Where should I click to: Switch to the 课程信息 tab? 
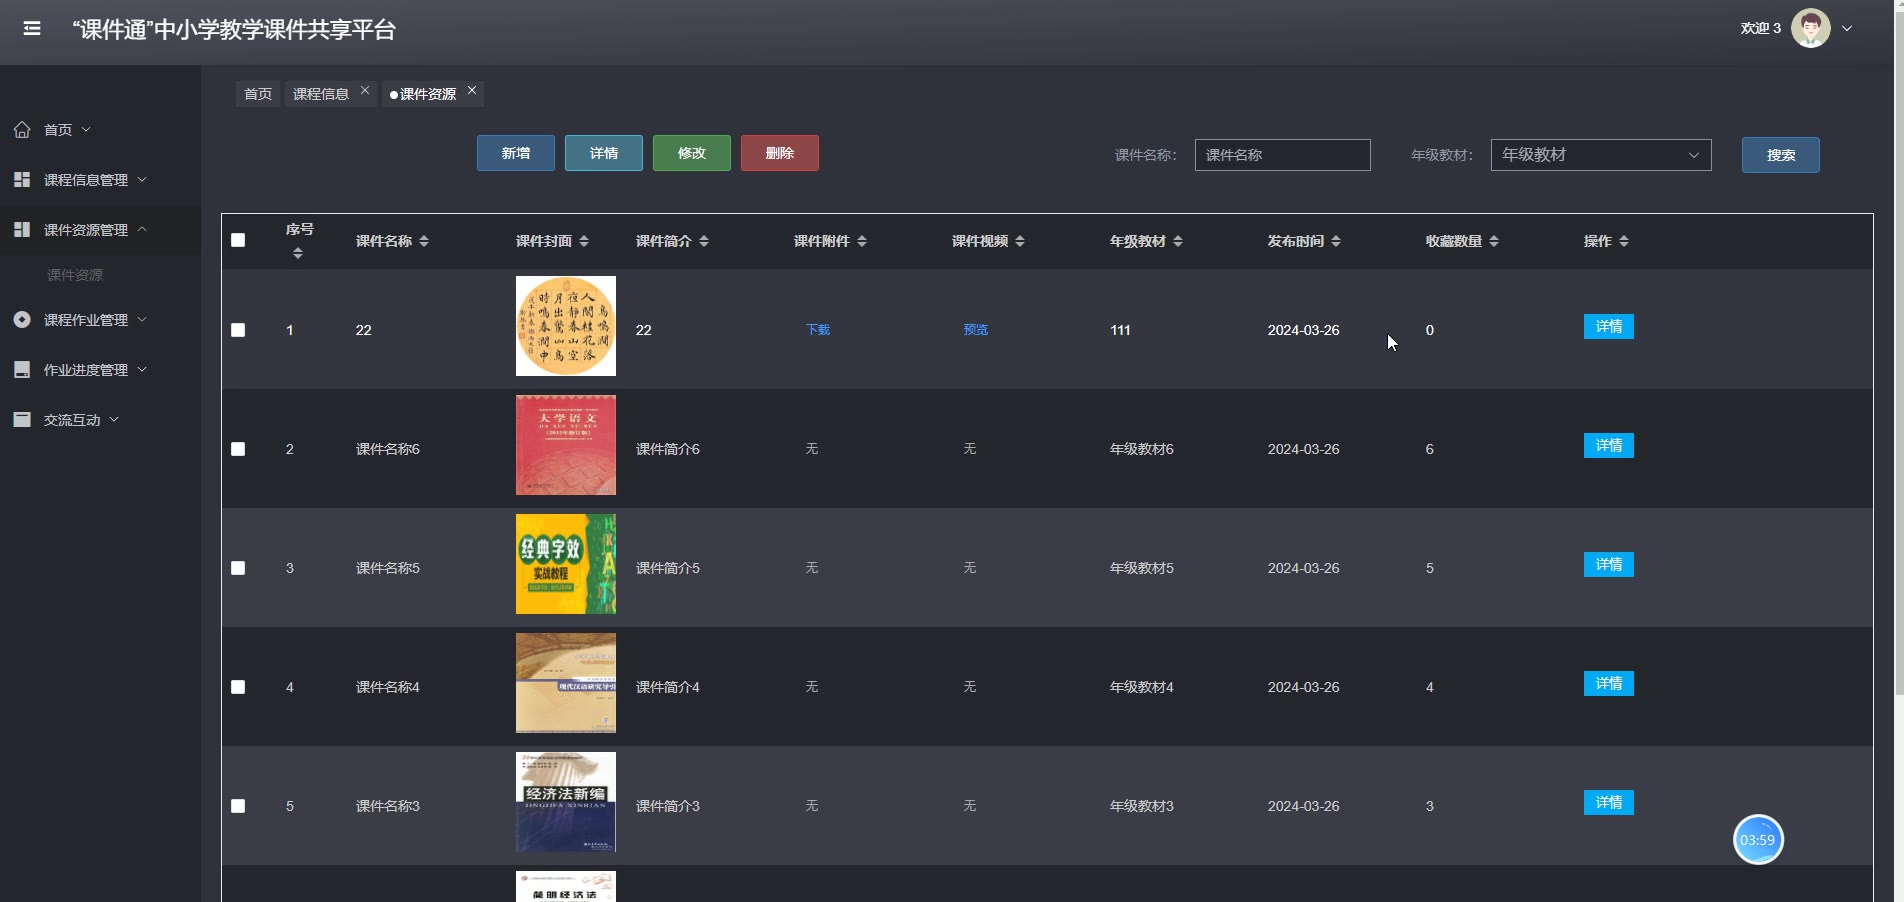click(321, 94)
